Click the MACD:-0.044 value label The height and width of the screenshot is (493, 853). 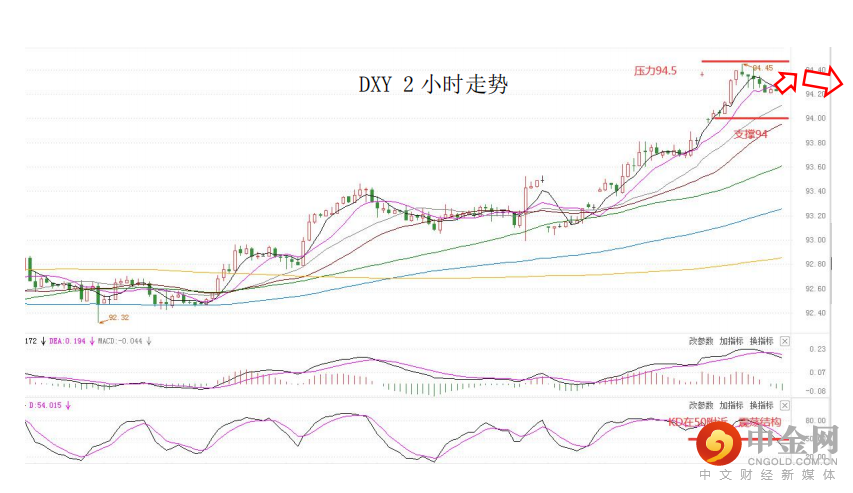pyautogui.click(x=120, y=341)
